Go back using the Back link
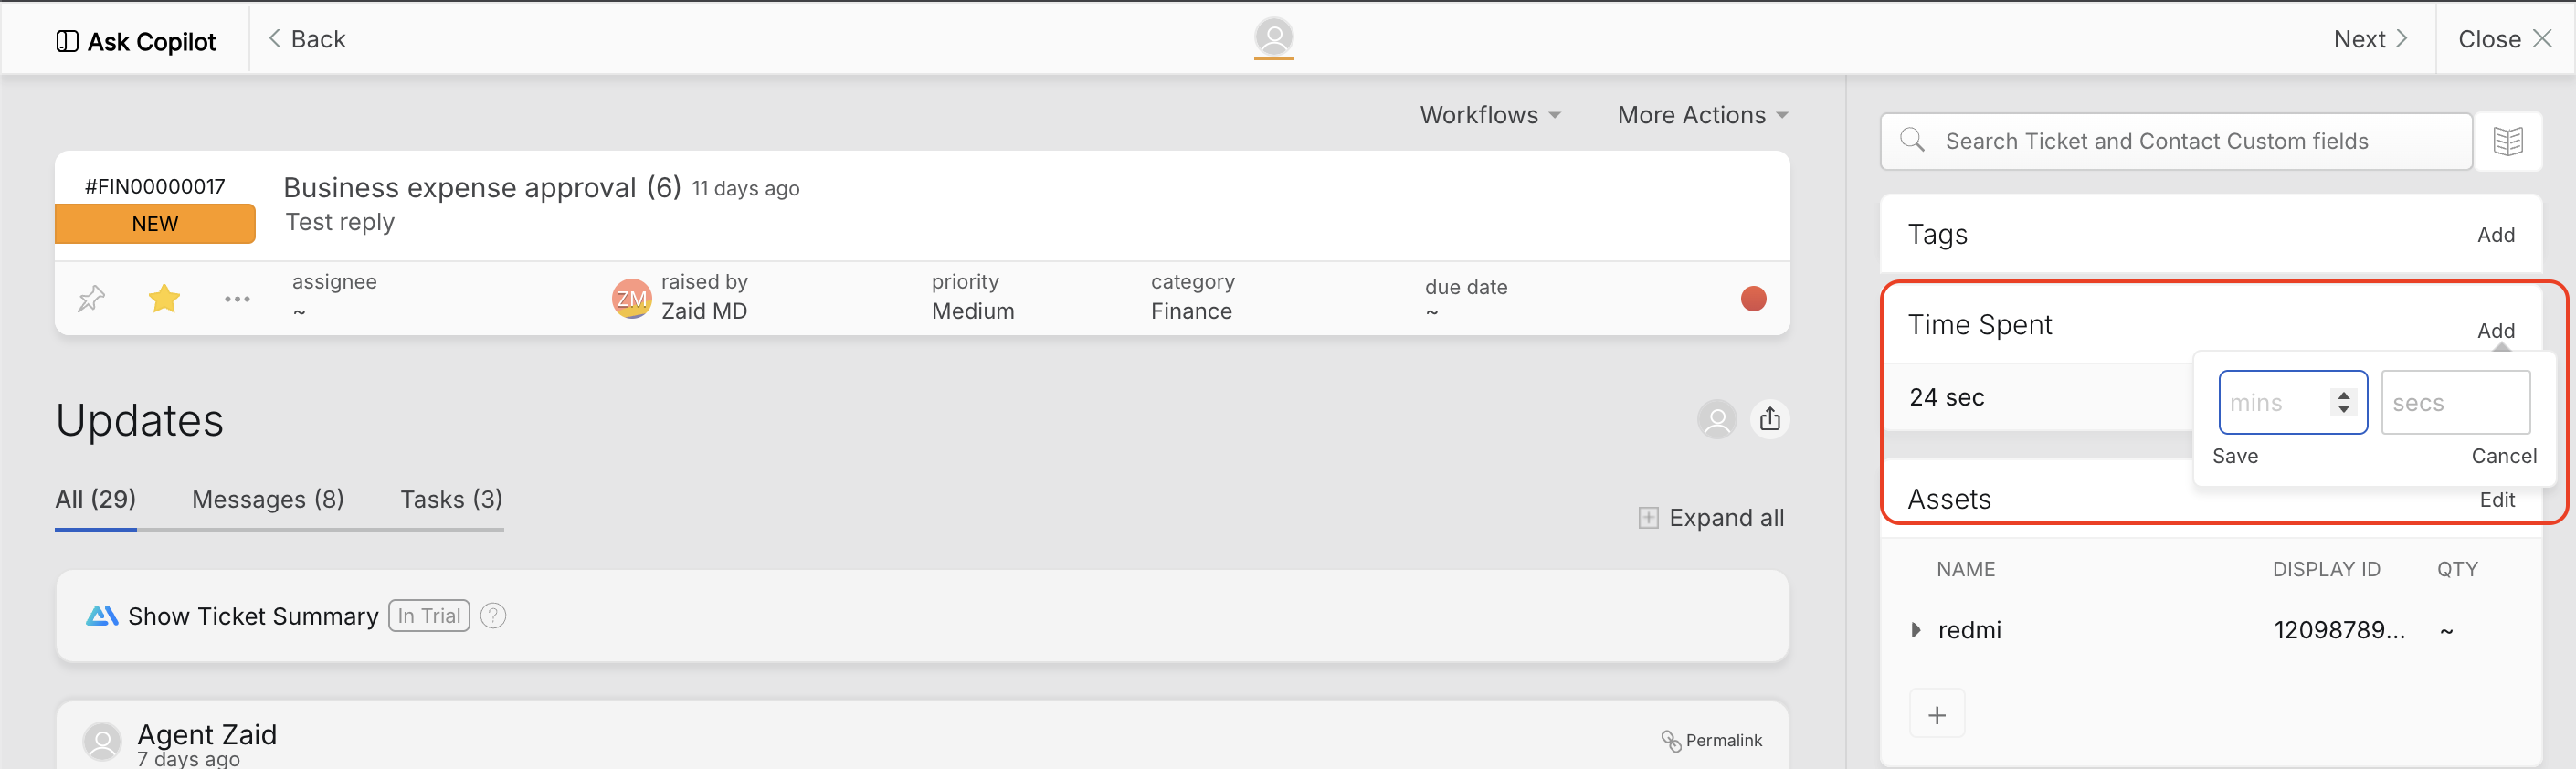This screenshot has width=2576, height=769. point(307,39)
